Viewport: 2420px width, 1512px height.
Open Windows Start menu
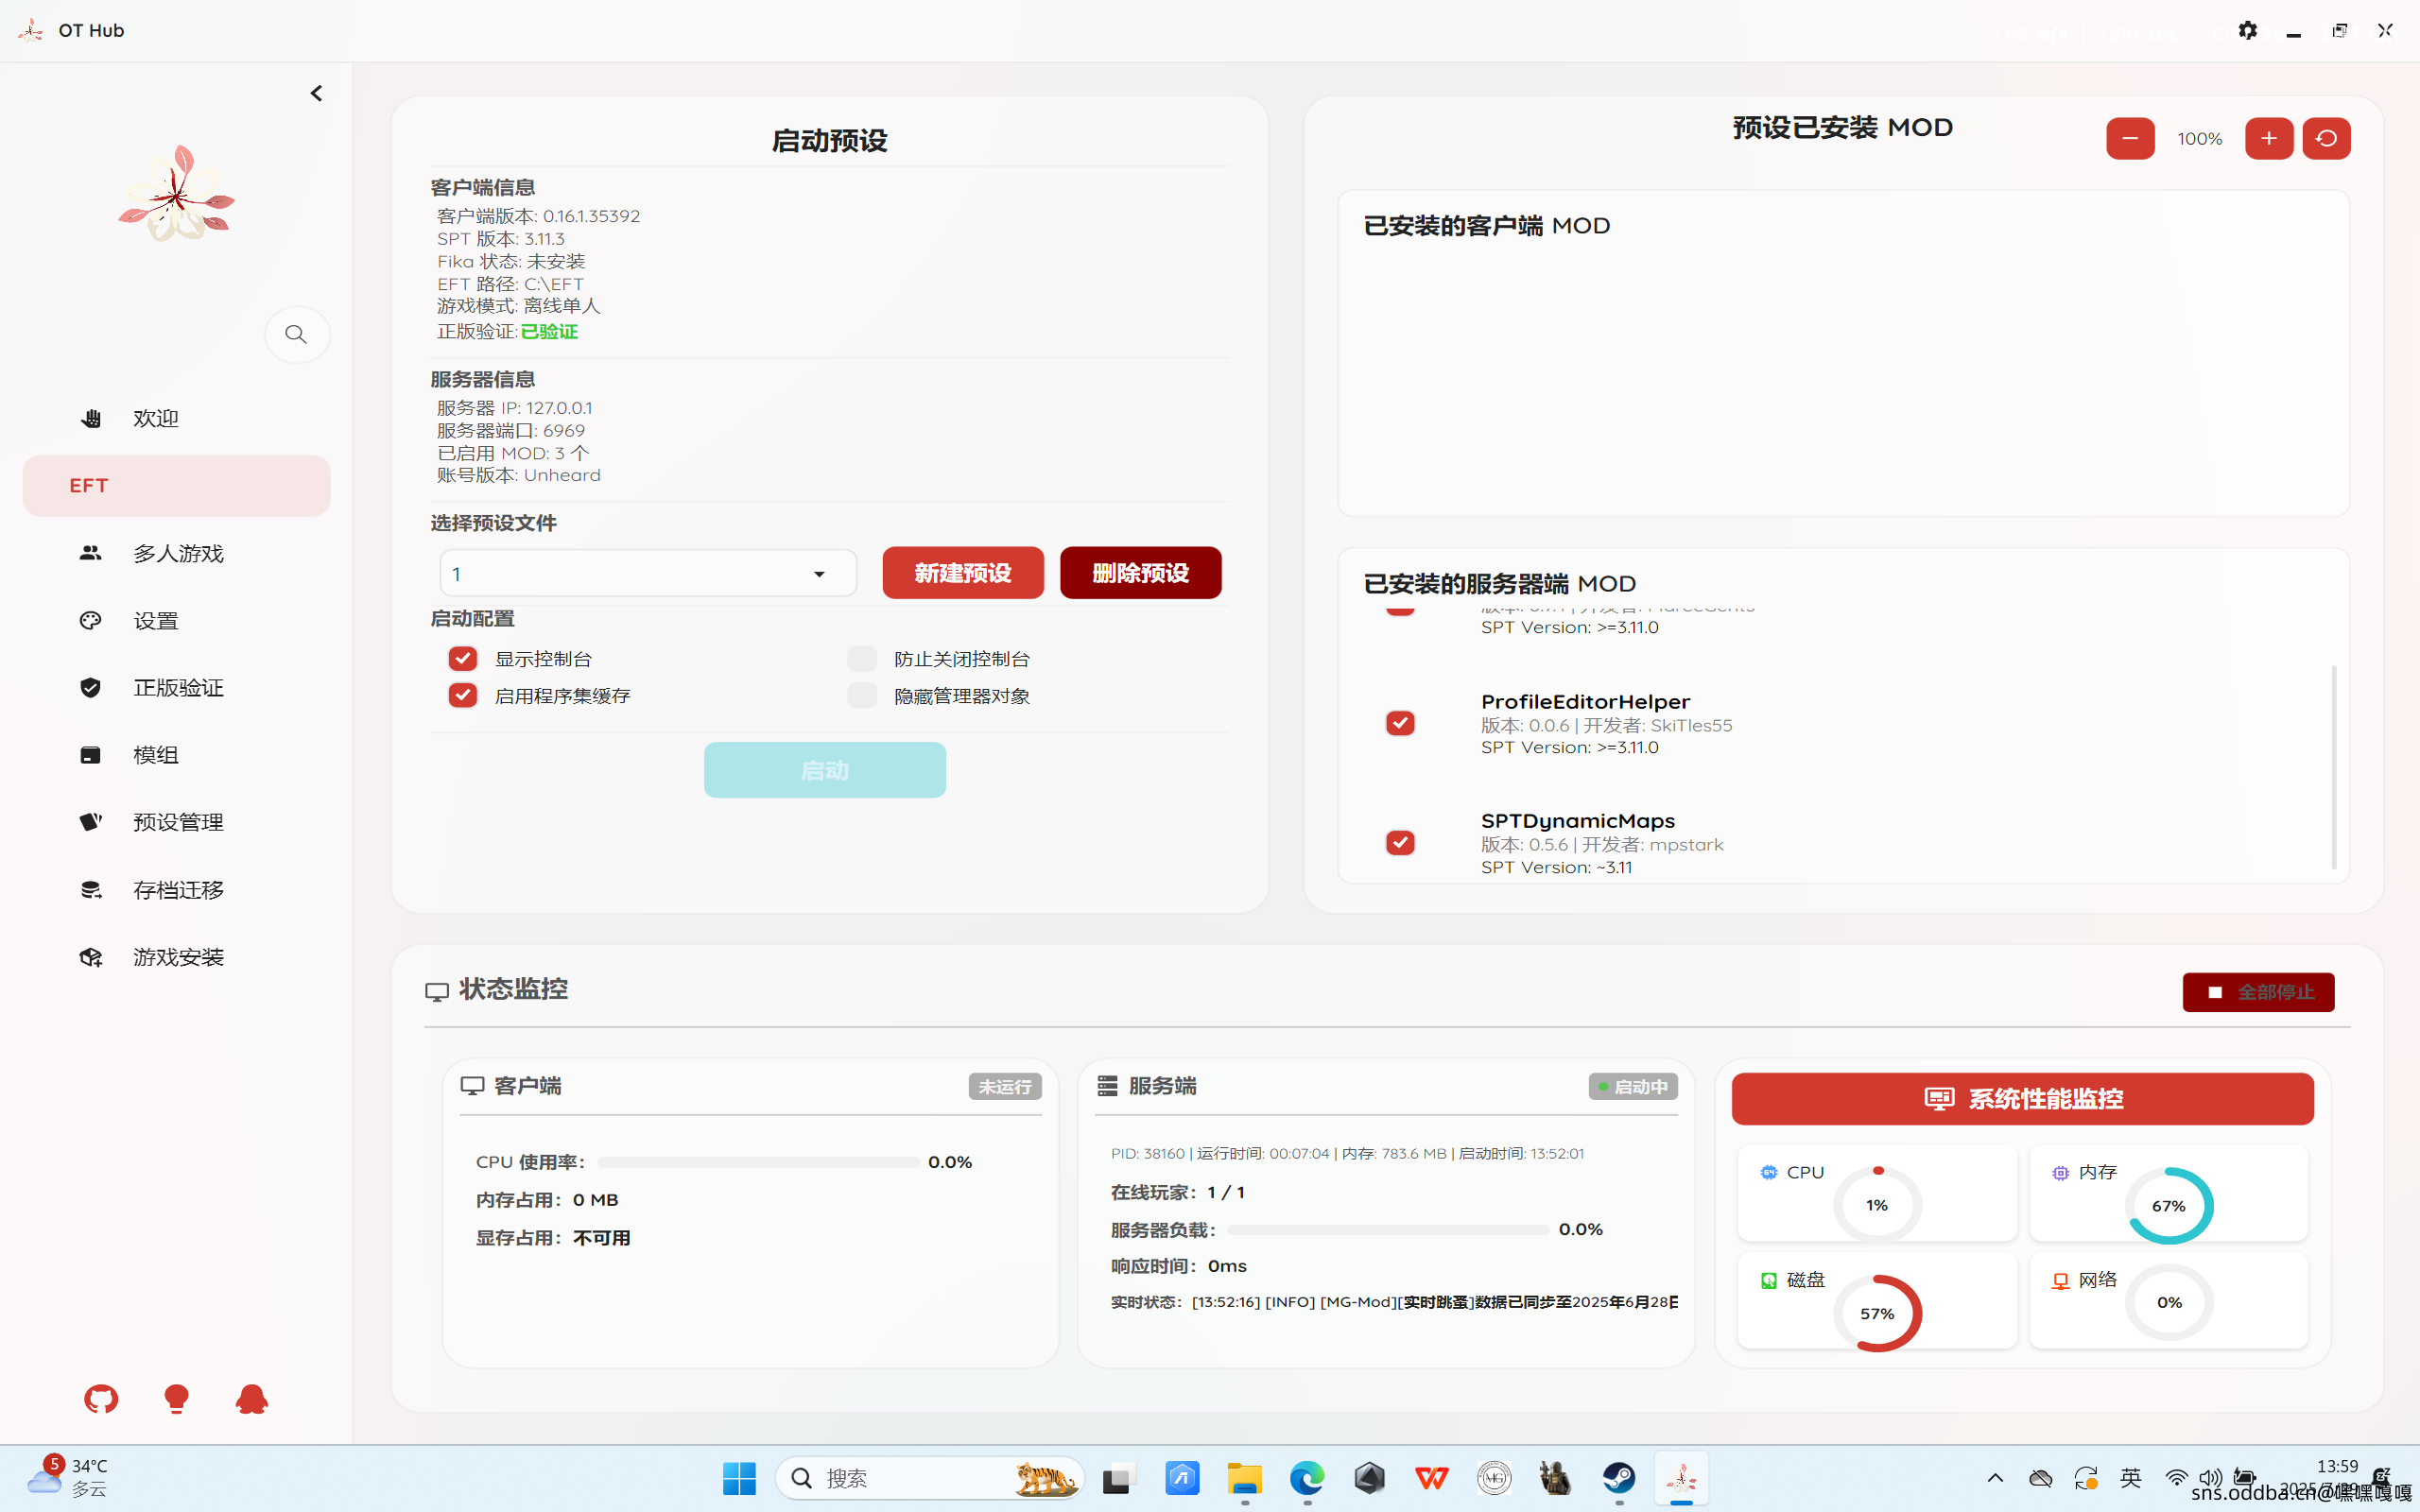click(x=739, y=1478)
